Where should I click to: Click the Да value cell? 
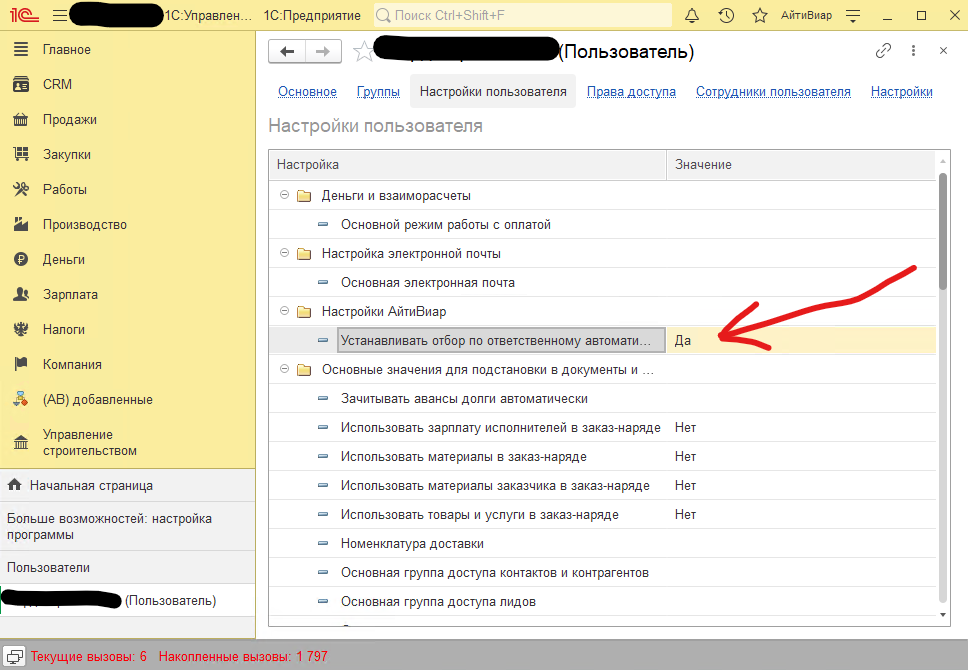(x=801, y=340)
